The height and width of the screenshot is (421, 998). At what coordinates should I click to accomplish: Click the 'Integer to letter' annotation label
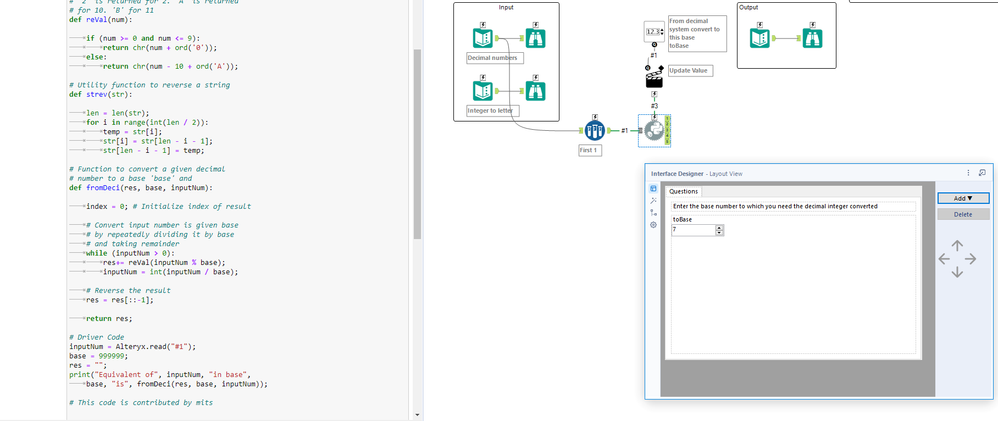click(493, 111)
